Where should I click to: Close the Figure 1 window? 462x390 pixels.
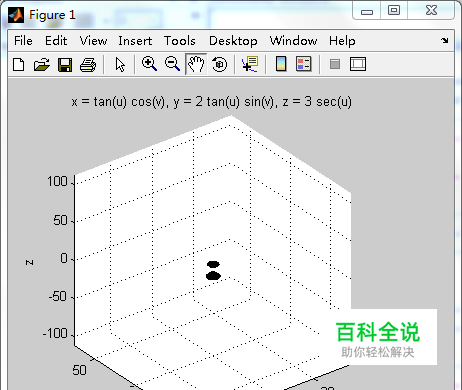click(x=431, y=10)
